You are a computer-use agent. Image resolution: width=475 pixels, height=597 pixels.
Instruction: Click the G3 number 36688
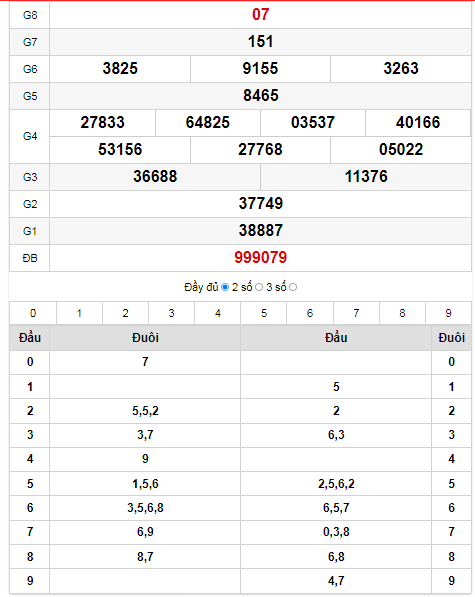155,177
